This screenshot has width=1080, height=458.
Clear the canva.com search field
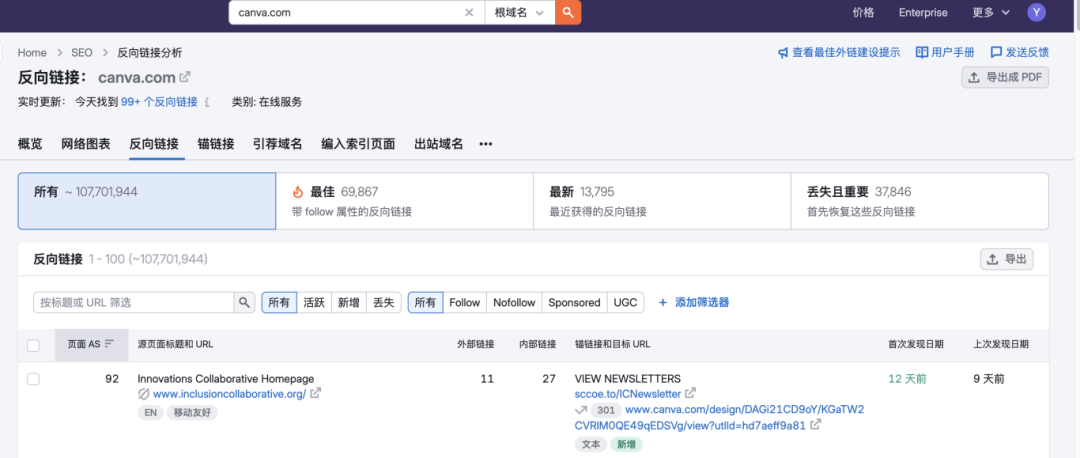tap(469, 12)
